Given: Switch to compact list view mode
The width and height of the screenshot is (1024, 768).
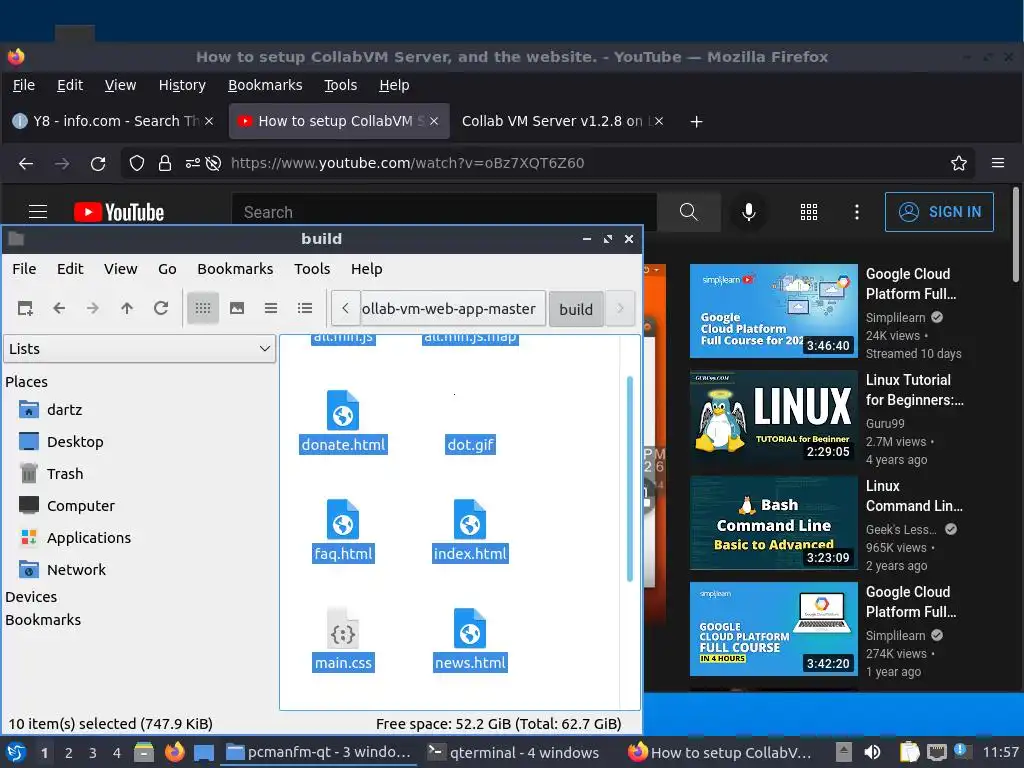Looking at the screenshot, I should (271, 308).
